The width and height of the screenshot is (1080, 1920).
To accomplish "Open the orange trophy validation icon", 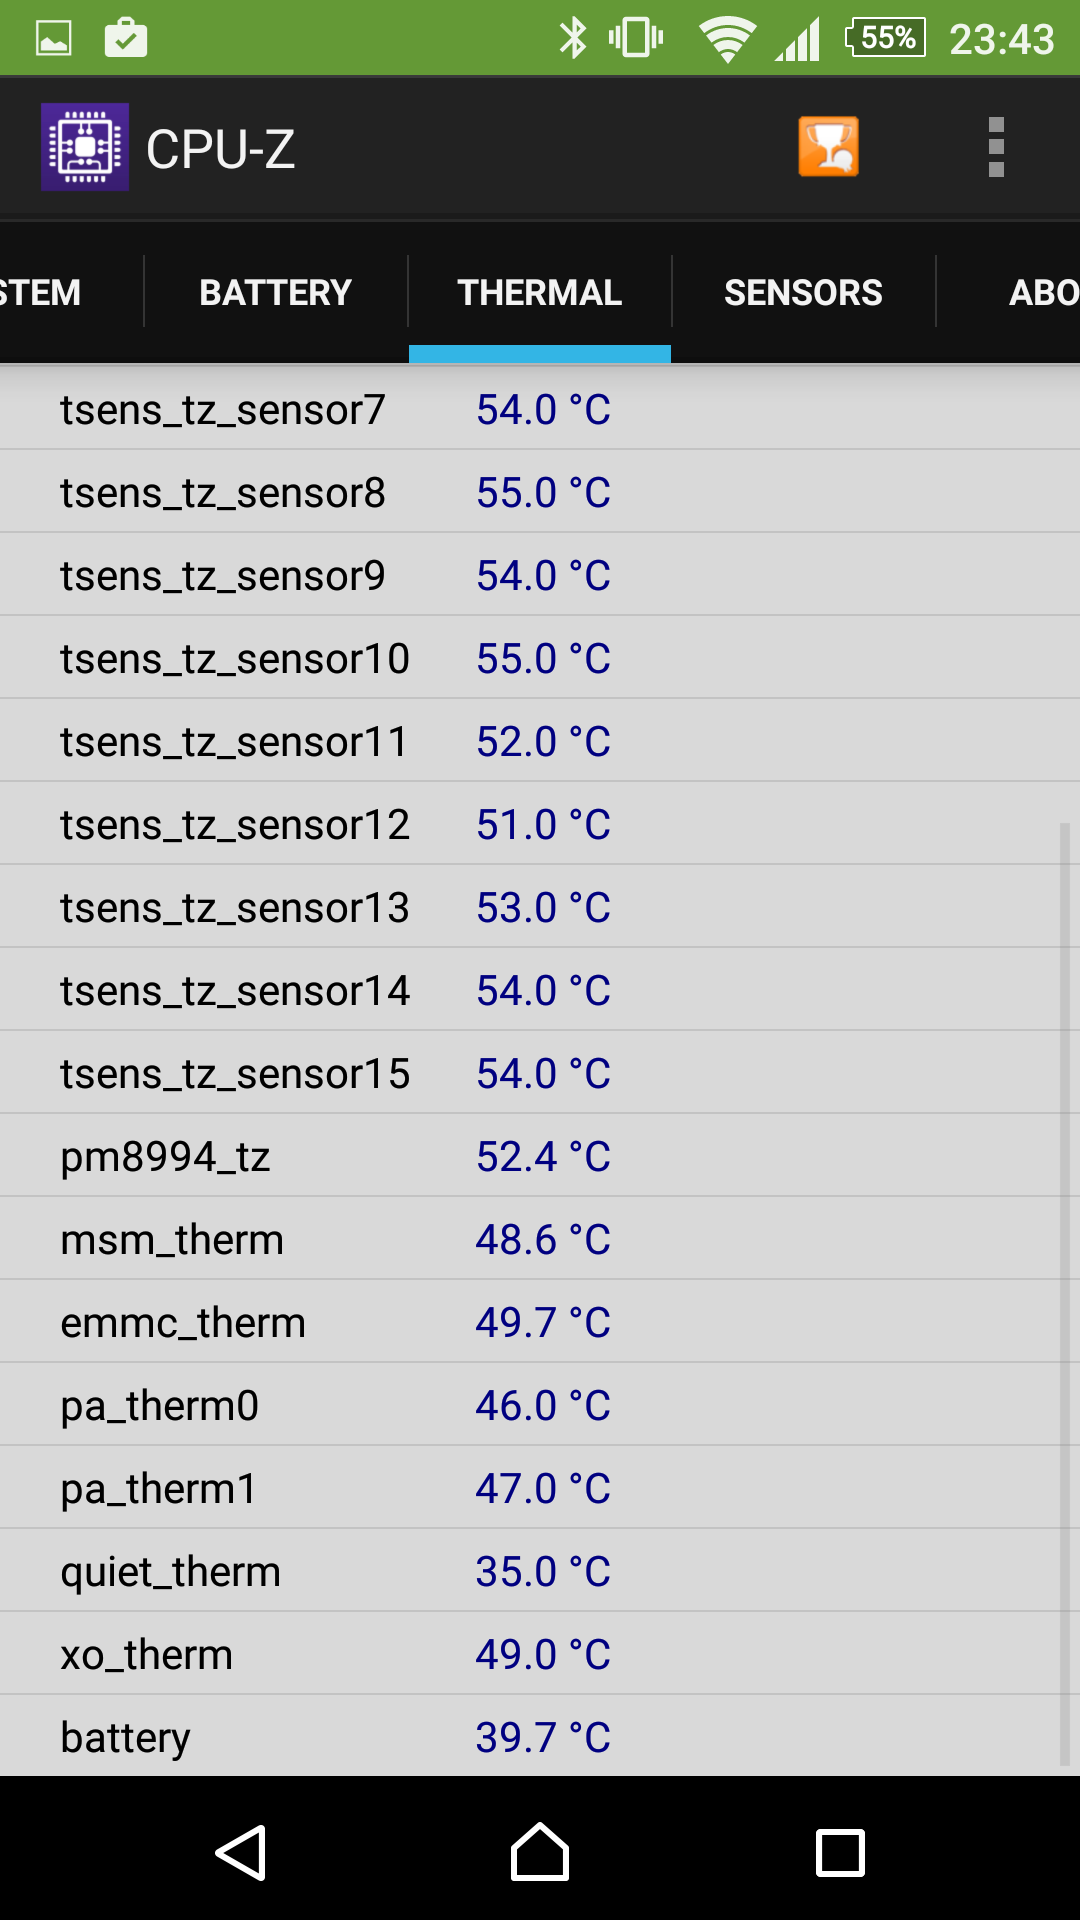I will click(828, 147).
